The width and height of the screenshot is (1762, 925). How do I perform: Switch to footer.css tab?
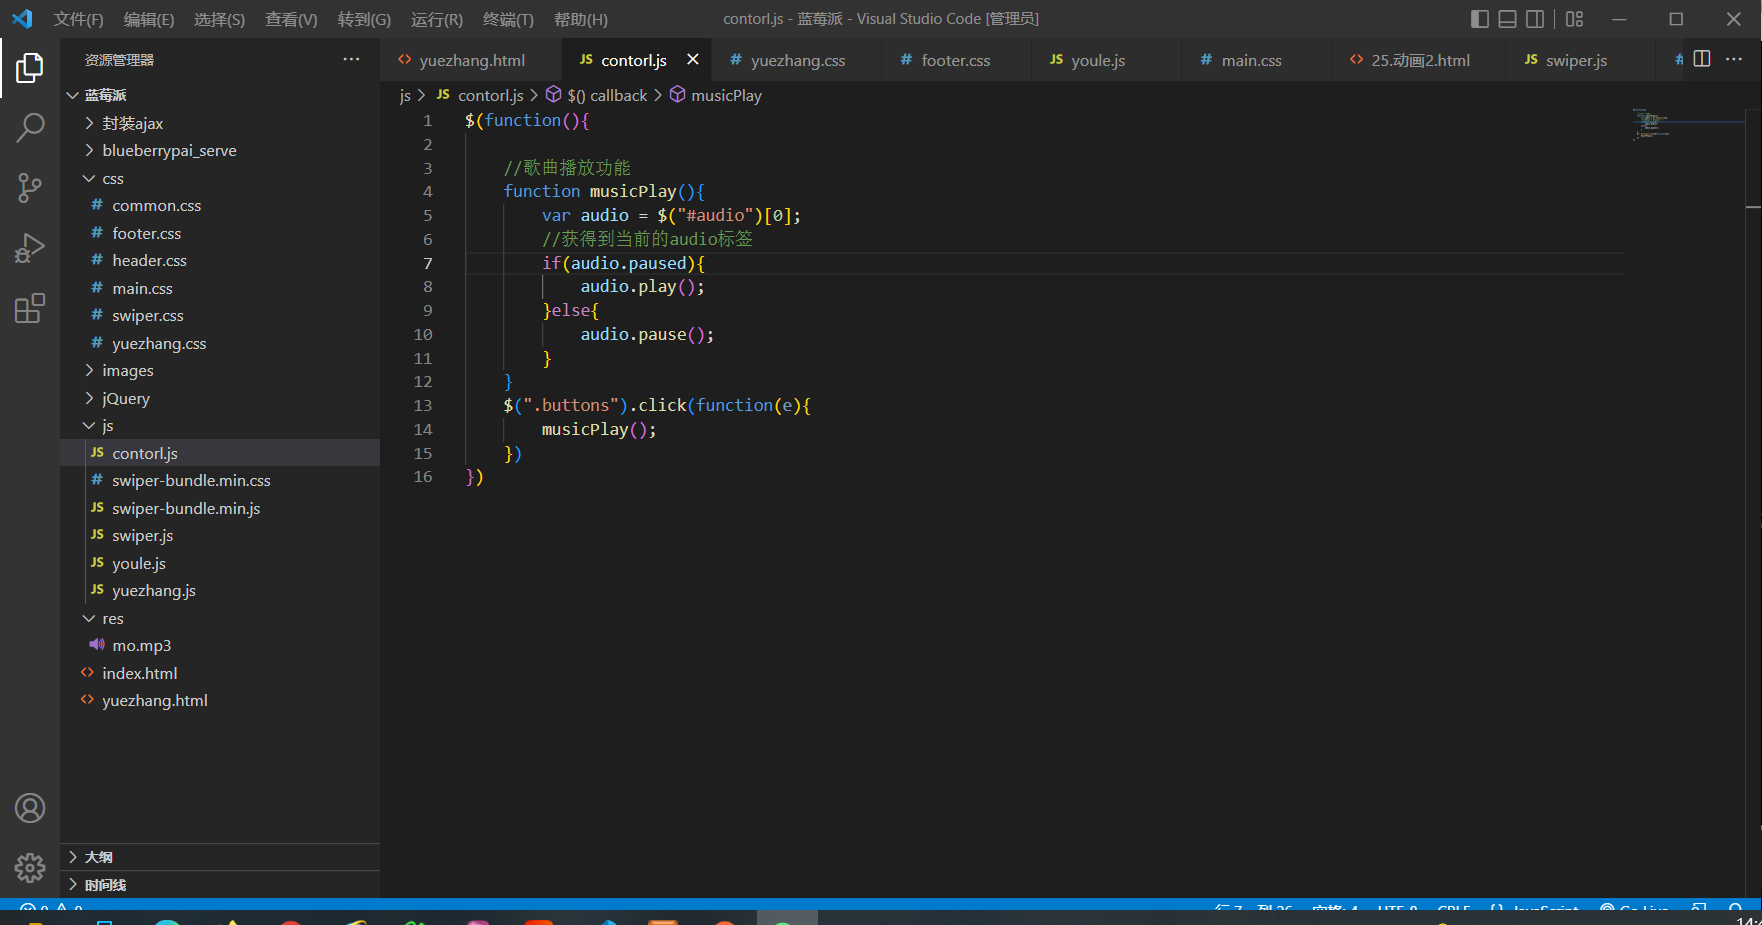tap(955, 60)
